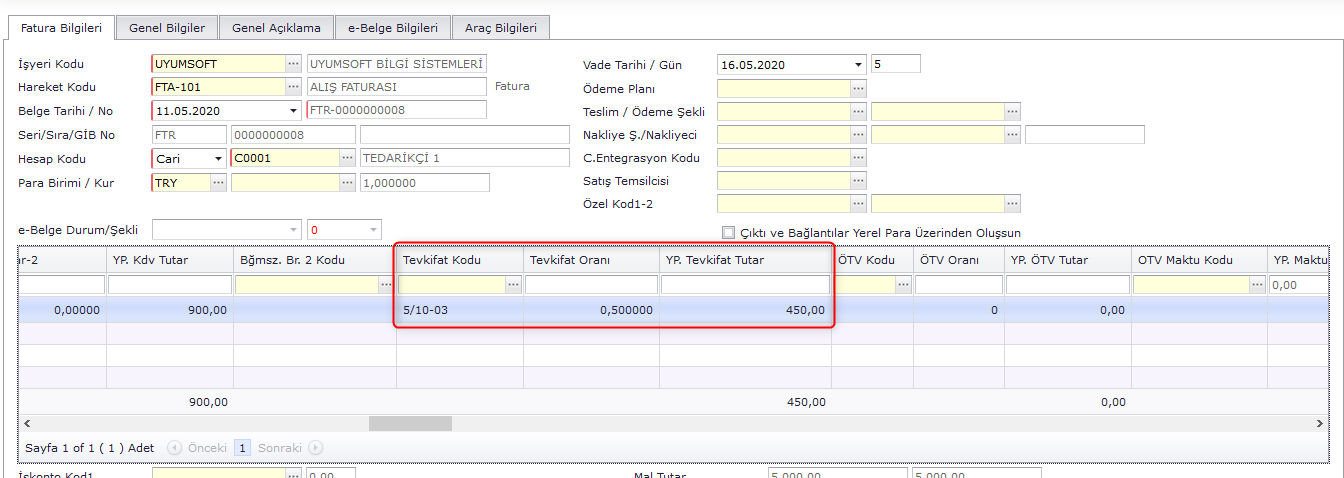
Task: Open Ödeme Planı lookup button
Action: point(858,88)
